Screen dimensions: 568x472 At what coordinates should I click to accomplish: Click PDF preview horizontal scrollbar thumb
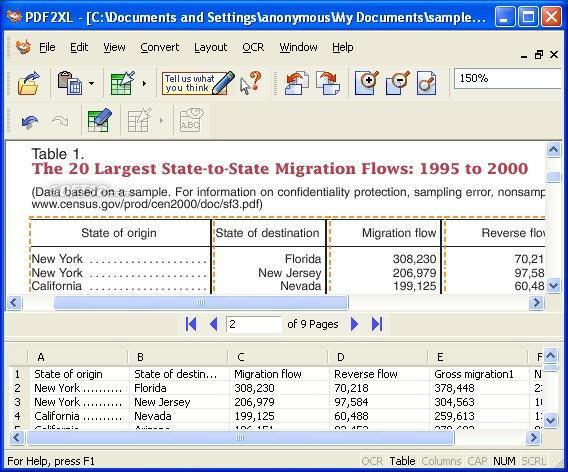pyautogui.click(x=201, y=302)
